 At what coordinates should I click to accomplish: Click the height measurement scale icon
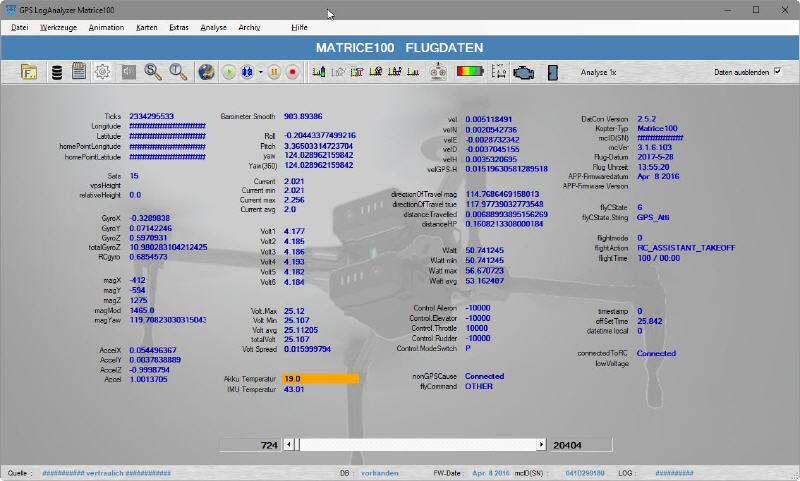click(498, 72)
